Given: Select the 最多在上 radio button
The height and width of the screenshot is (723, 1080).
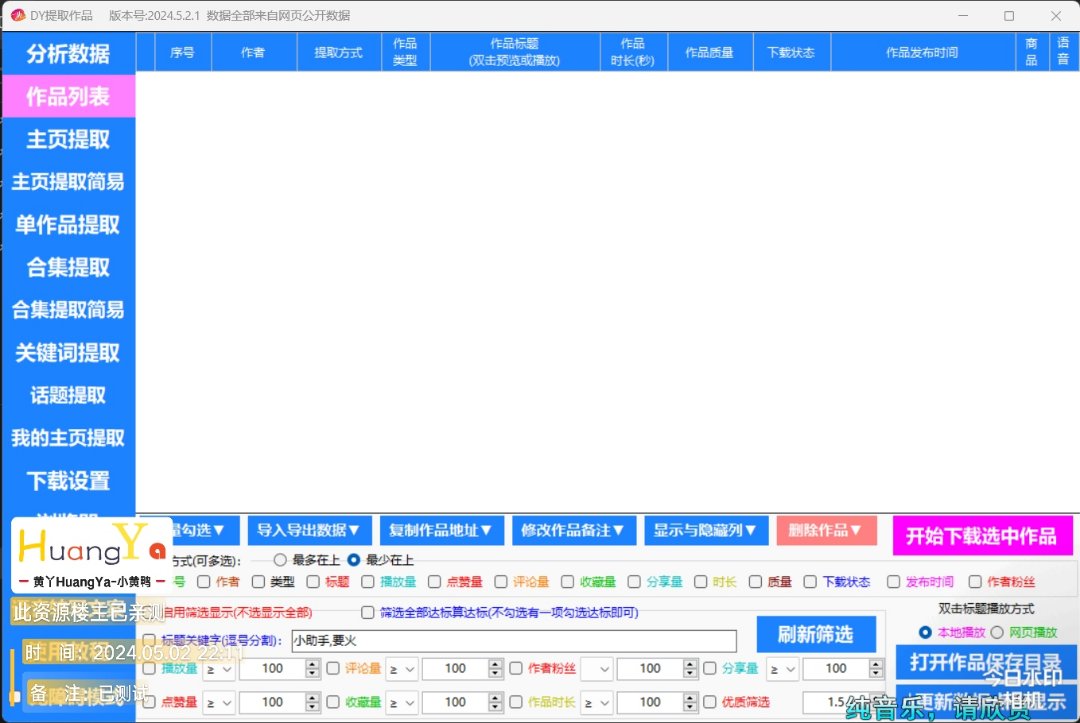Looking at the screenshot, I should (x=280, y=560).
